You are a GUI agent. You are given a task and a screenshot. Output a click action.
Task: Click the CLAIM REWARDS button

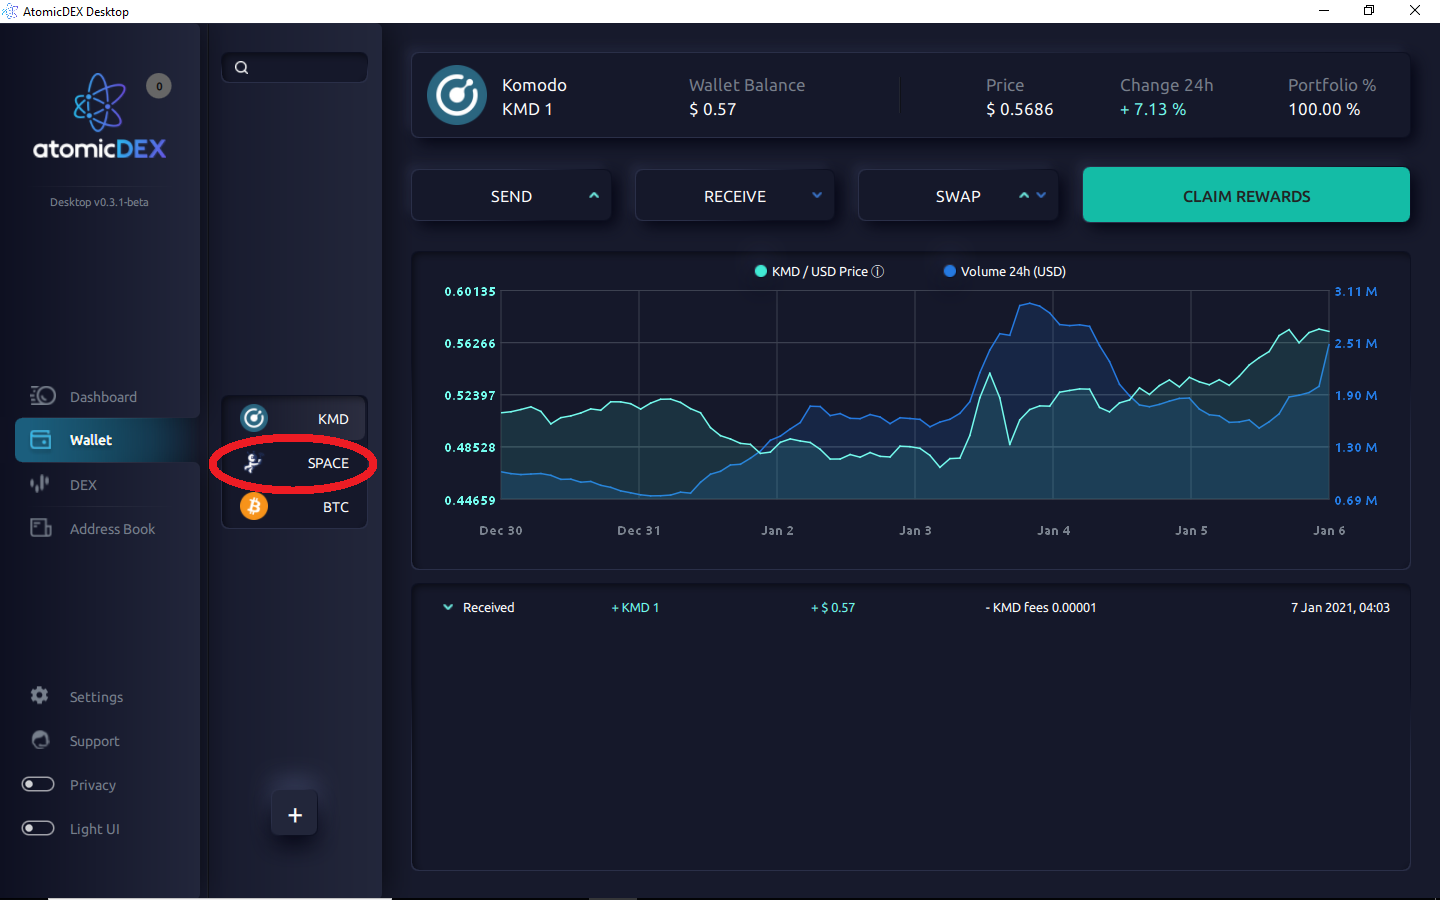(1246, 195)
